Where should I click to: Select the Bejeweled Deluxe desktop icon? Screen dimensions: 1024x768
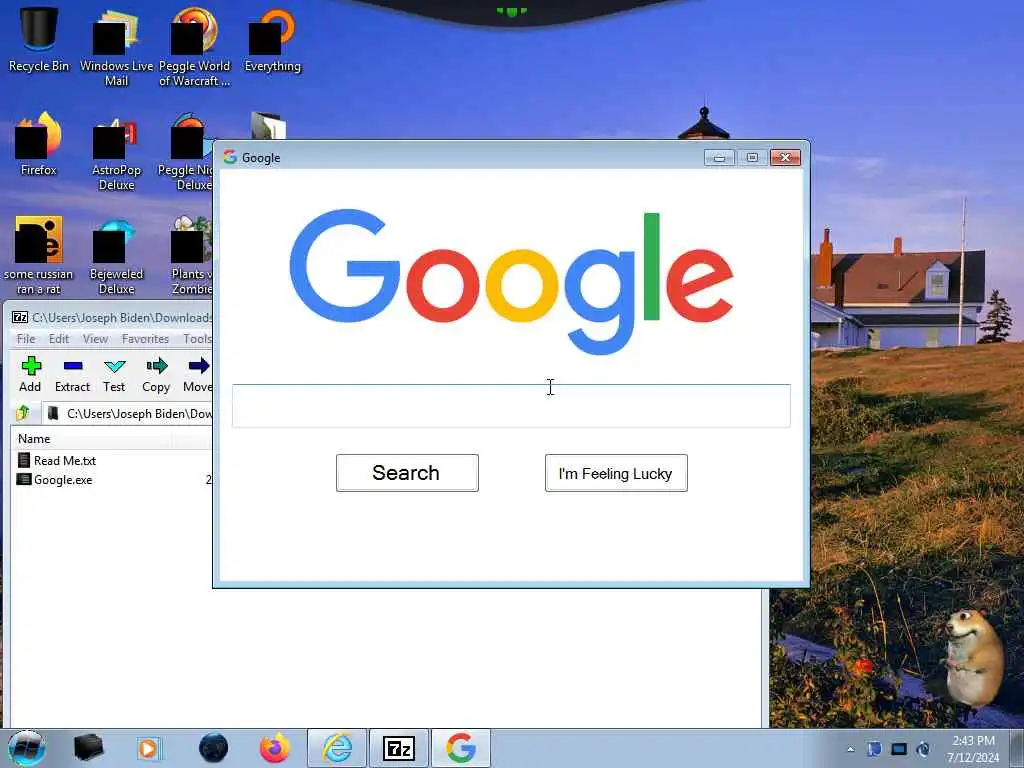(116, 256)
